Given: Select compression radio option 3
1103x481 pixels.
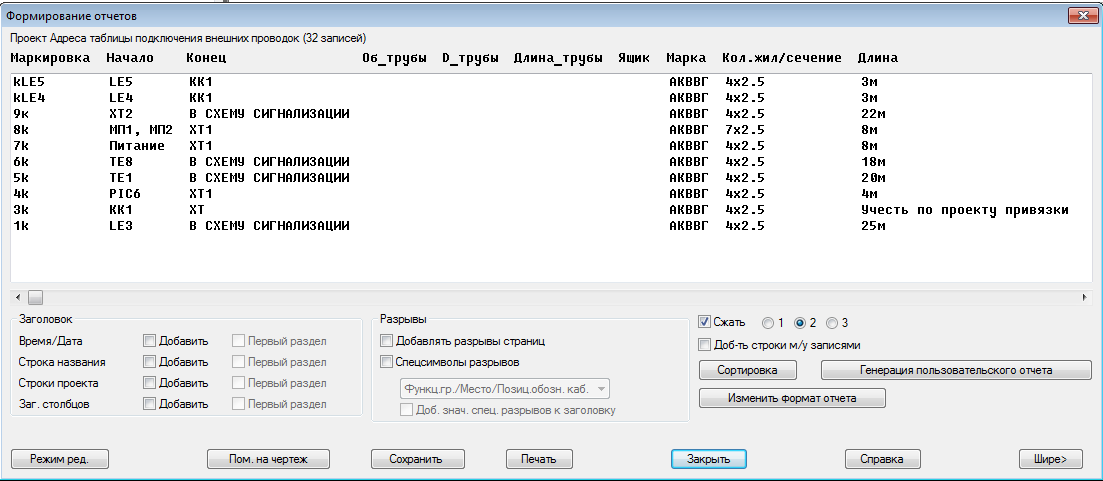Looking at the screenshot, I should click(832, 323).
